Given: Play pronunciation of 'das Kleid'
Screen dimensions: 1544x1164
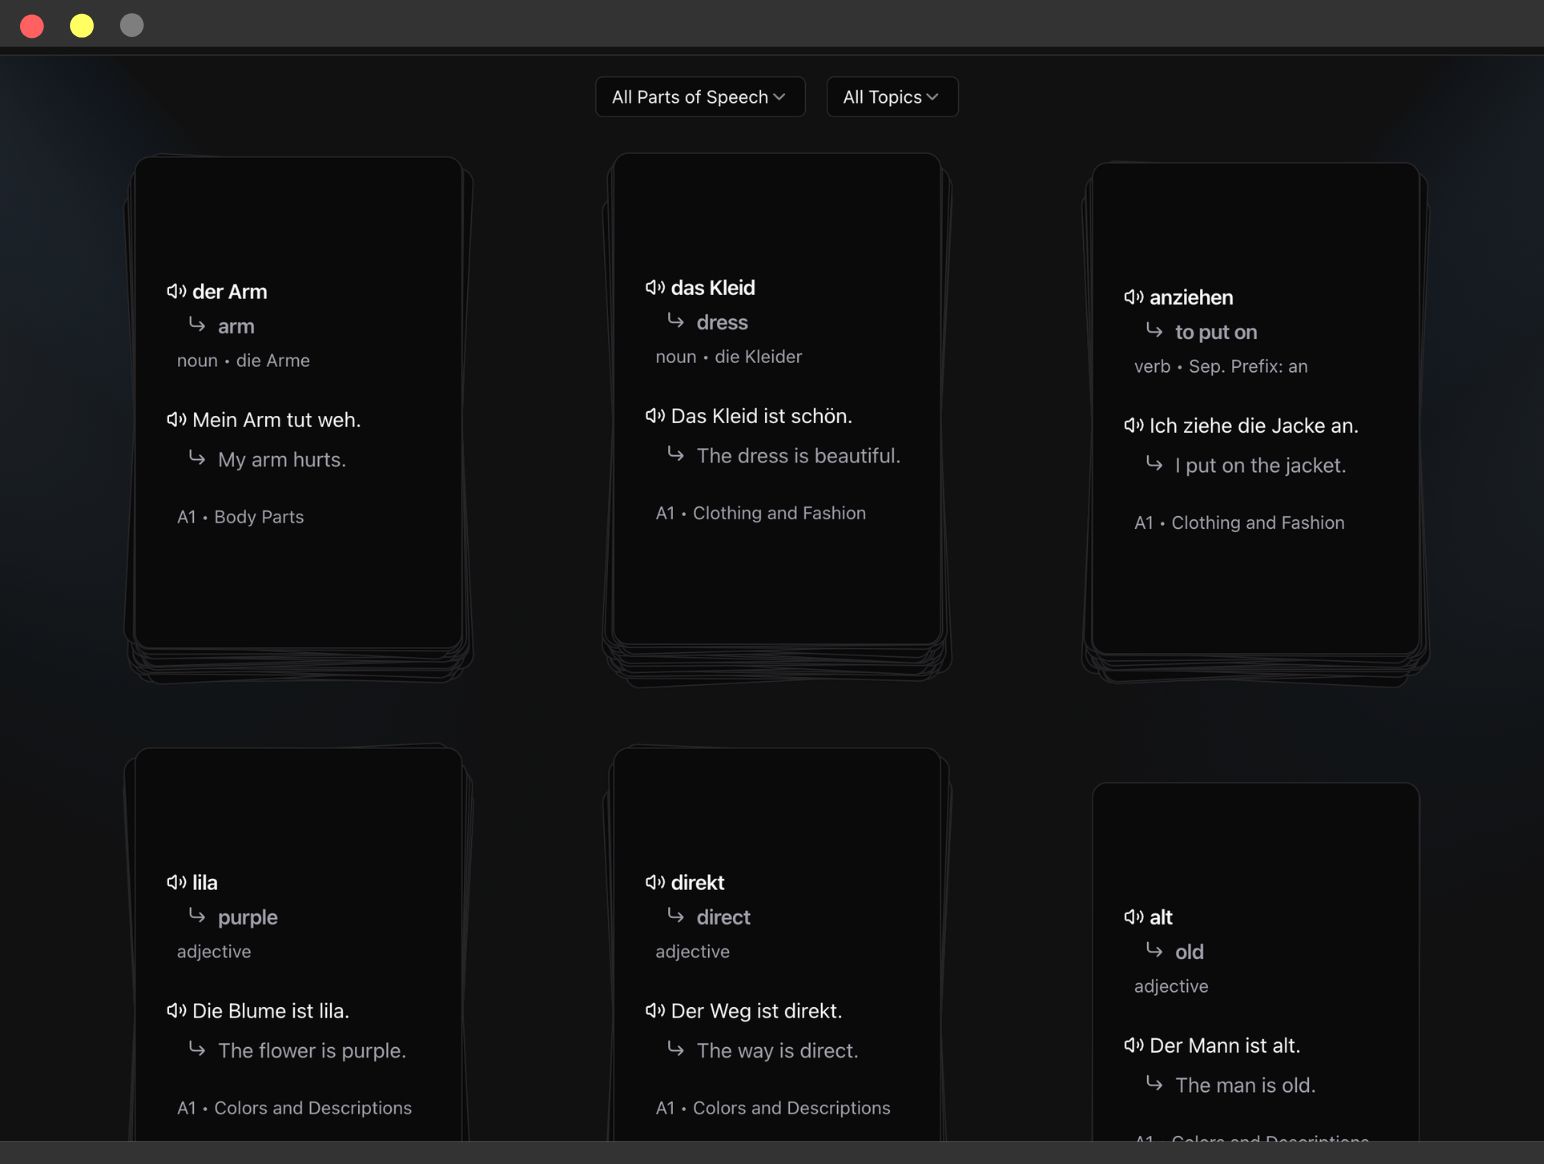Looking at the screenshot, I should (655, 287).
